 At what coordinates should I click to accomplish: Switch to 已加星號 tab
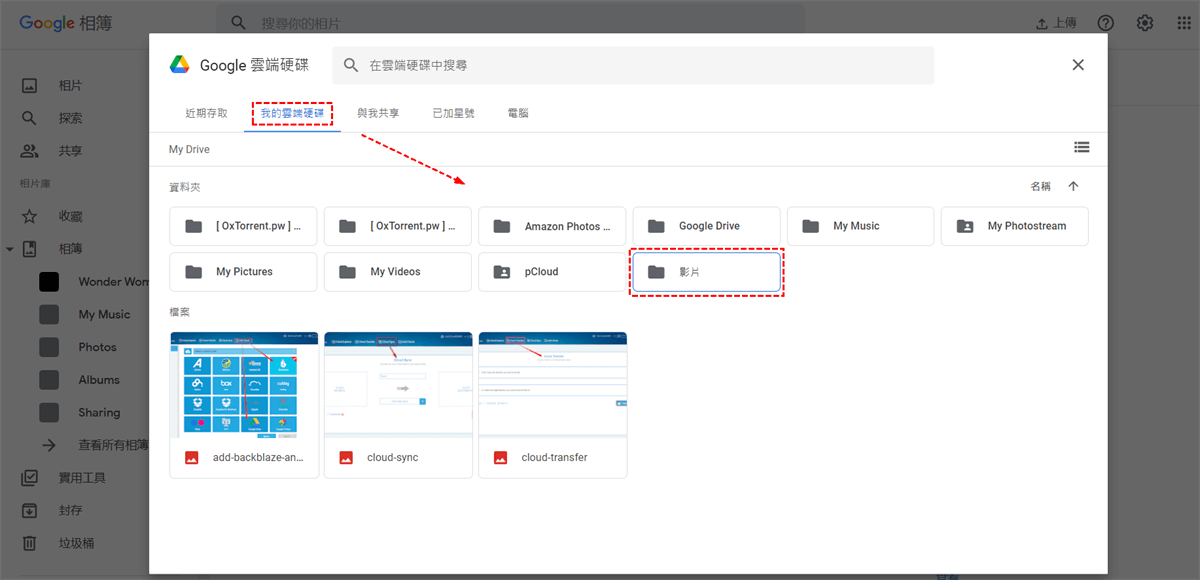pyautogui.click(x=453, y=113)
